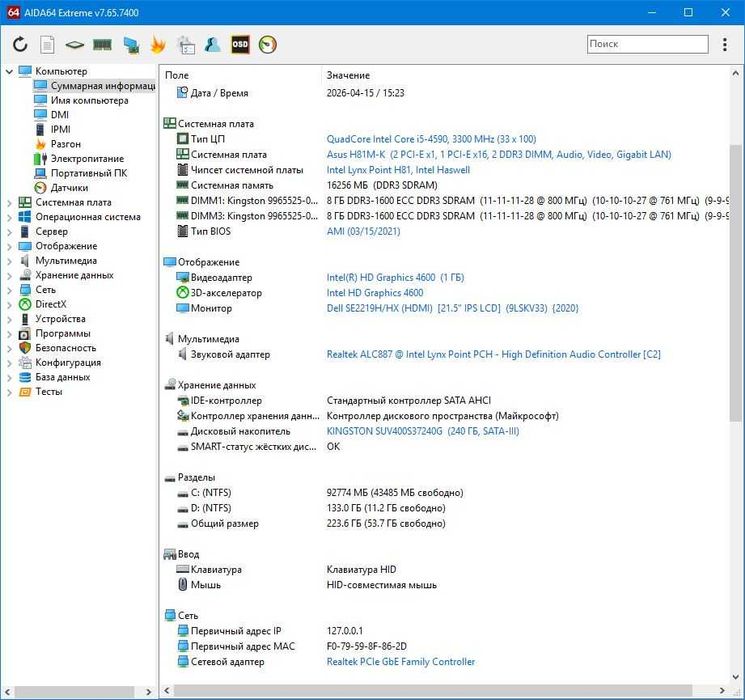Select the C: (NTFS) partition row
The width and height of the screenshot is (745, 700).
[x=447, y=493]
